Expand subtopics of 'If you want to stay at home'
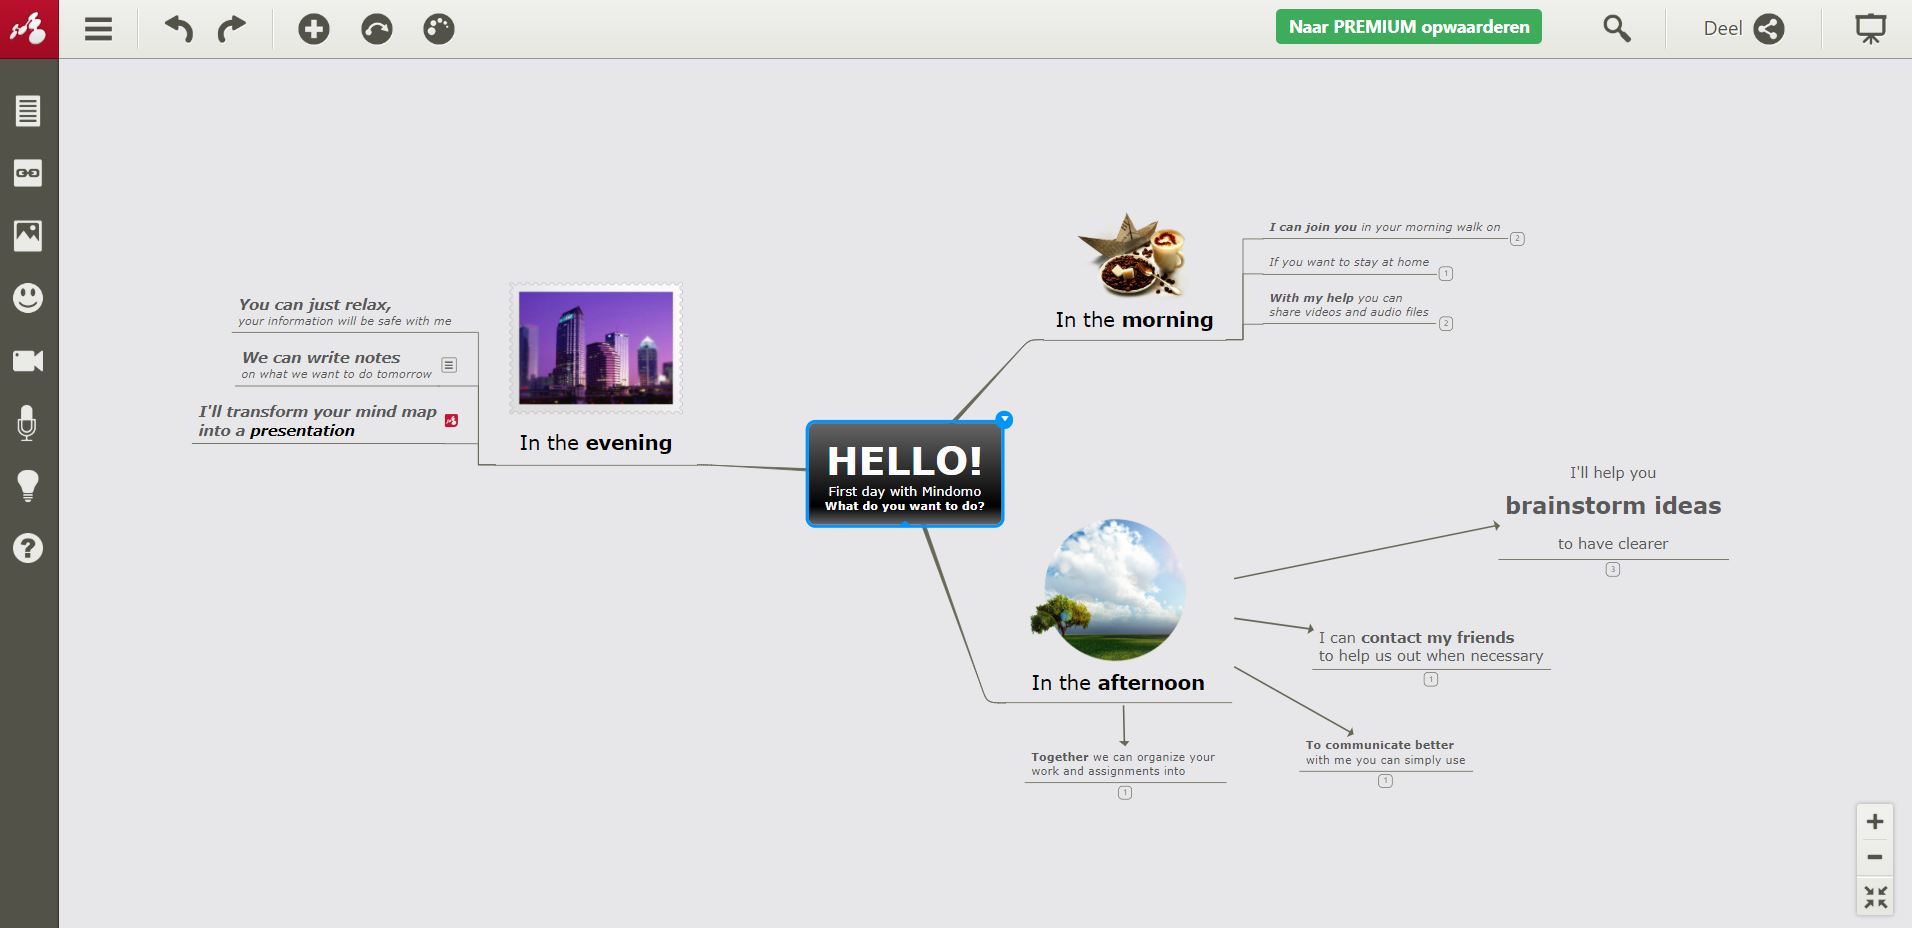Viewport: 1912px width, 928px height. 1446,274
